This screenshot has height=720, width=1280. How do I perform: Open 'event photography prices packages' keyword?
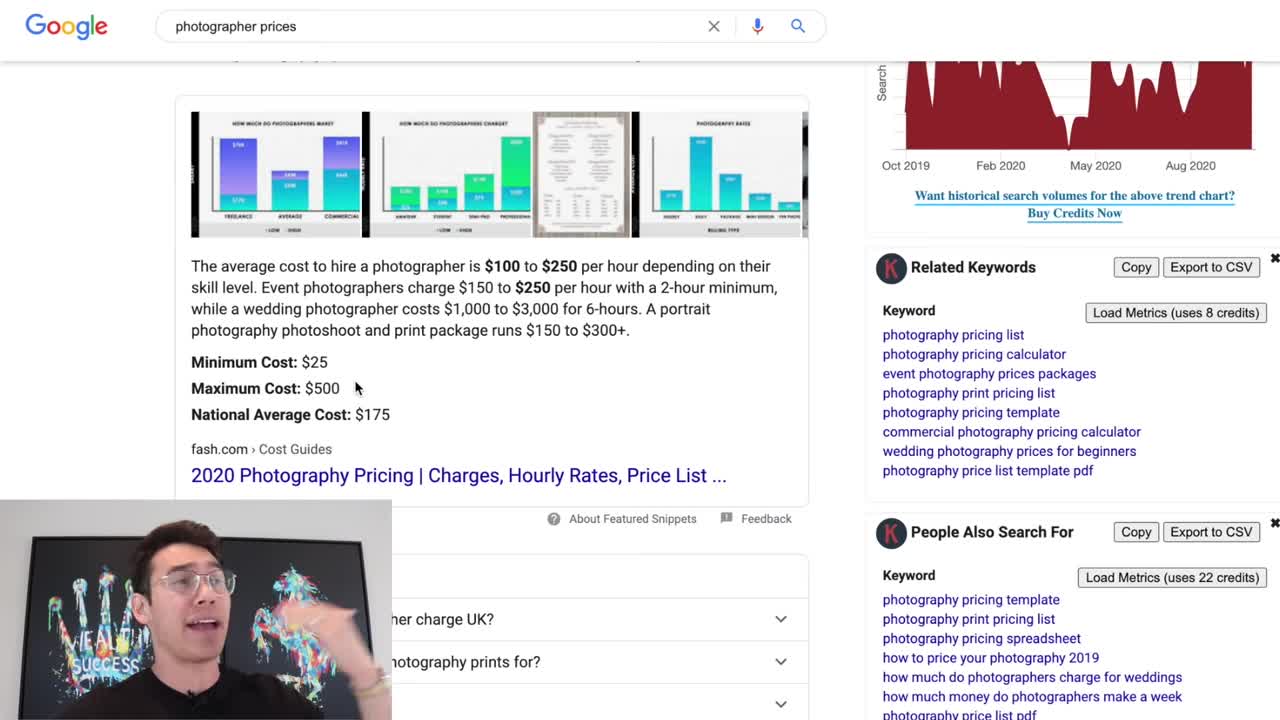click(x=989, y=374)
